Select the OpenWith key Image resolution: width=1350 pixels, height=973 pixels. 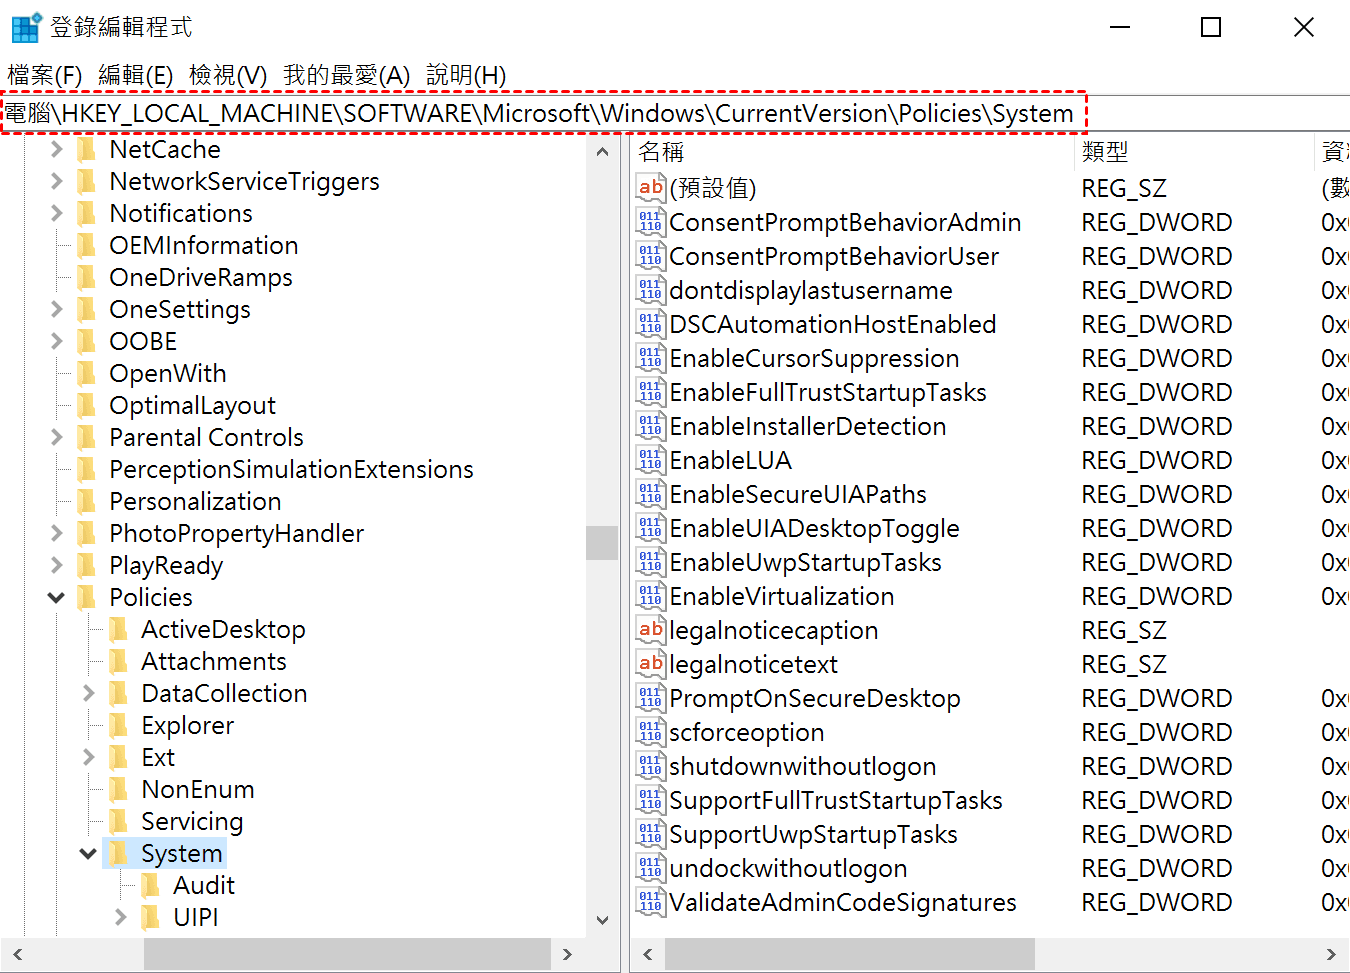tap(168, 374)
